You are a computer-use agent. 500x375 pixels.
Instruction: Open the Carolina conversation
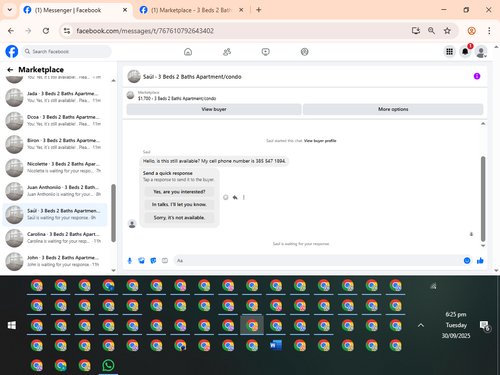55,237
